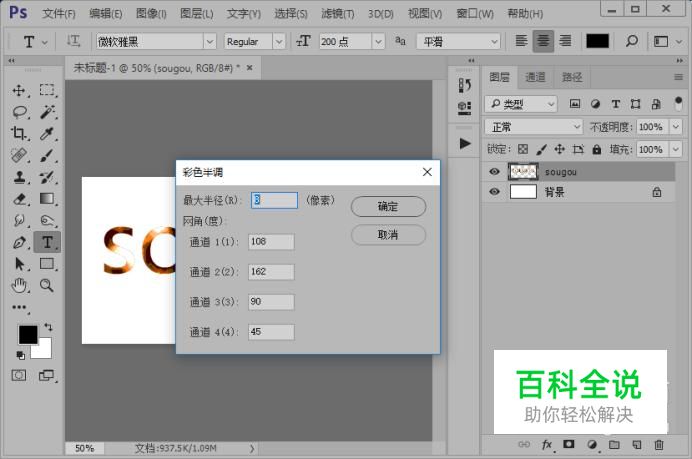This screenshot has width=692, height=459.
Task: Select the Brush tool
Action: point(47,155)
